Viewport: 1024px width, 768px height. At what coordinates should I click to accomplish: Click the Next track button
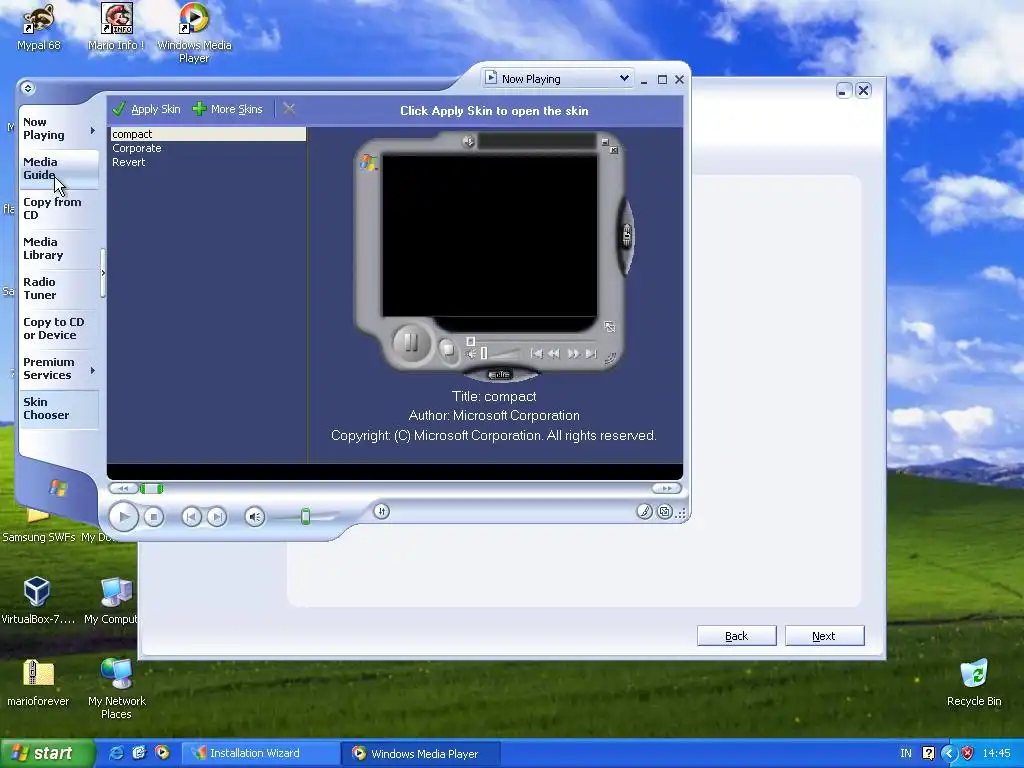[216, 517]
